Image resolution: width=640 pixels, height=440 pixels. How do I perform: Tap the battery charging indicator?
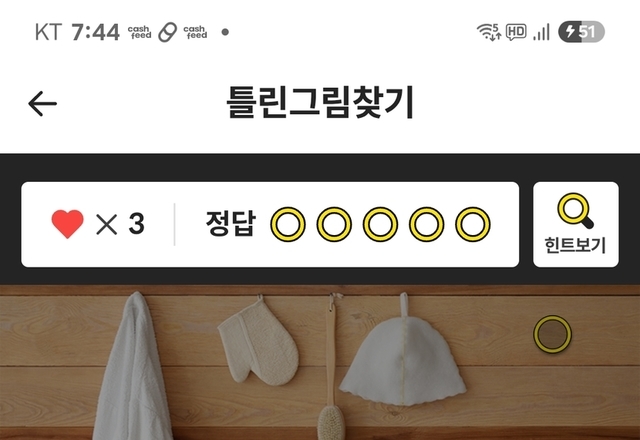point(581,32)
